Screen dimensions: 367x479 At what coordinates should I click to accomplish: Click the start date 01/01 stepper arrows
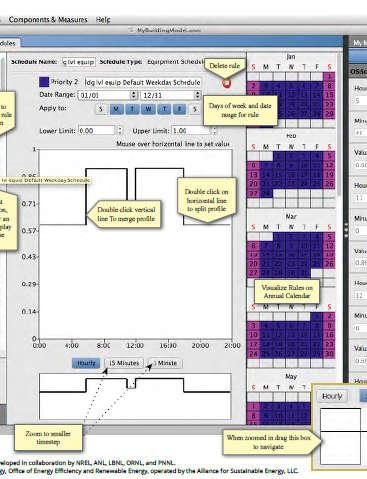[x=134, y=95]
